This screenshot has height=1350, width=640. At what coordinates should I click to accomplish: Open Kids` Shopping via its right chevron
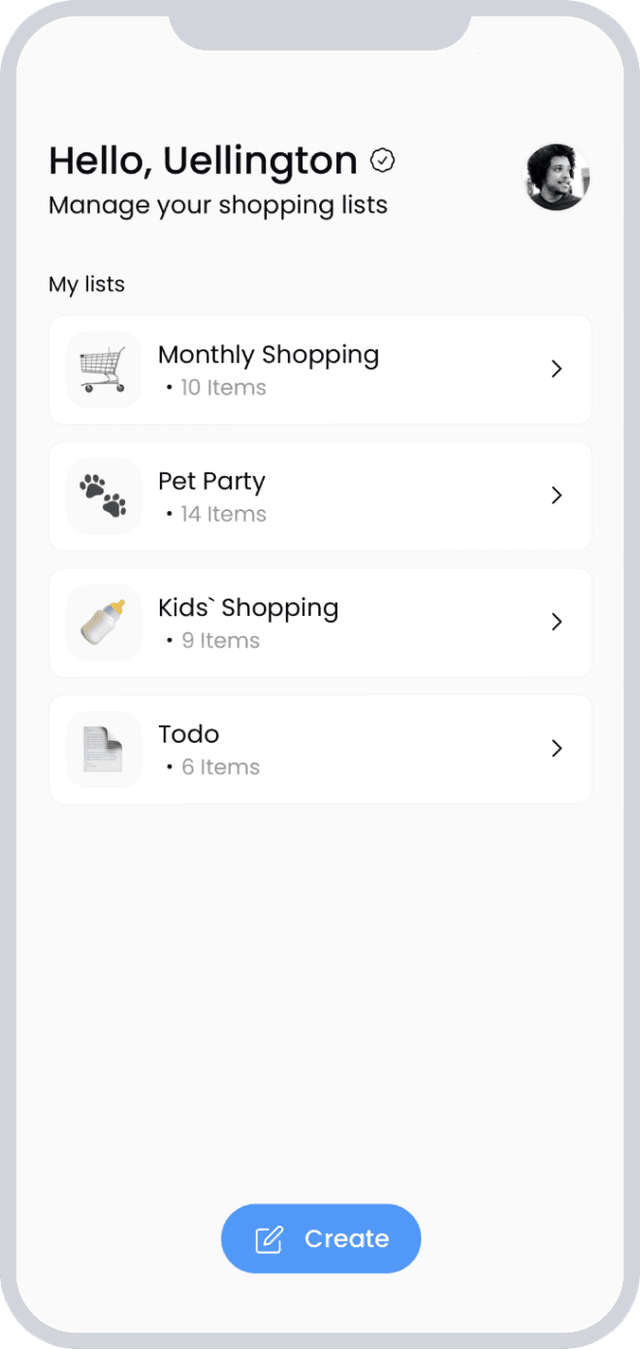[557, 622]
